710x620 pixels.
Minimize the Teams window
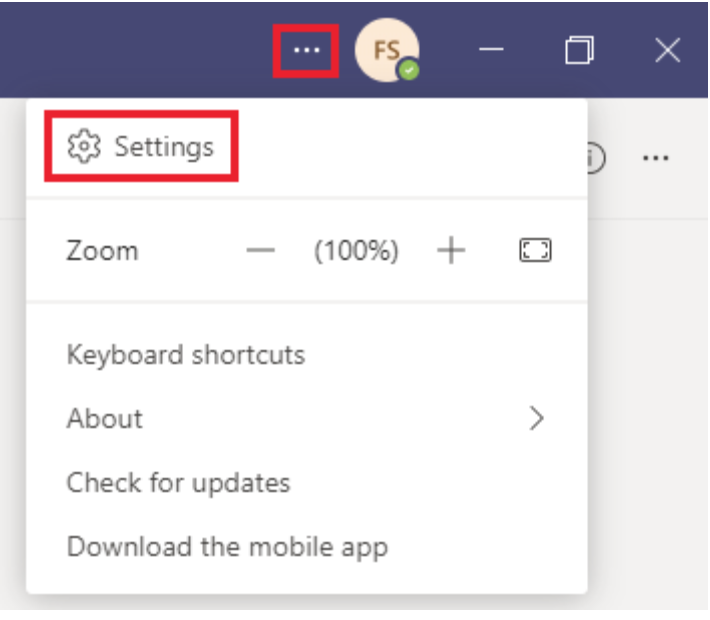tap(491, 49)
